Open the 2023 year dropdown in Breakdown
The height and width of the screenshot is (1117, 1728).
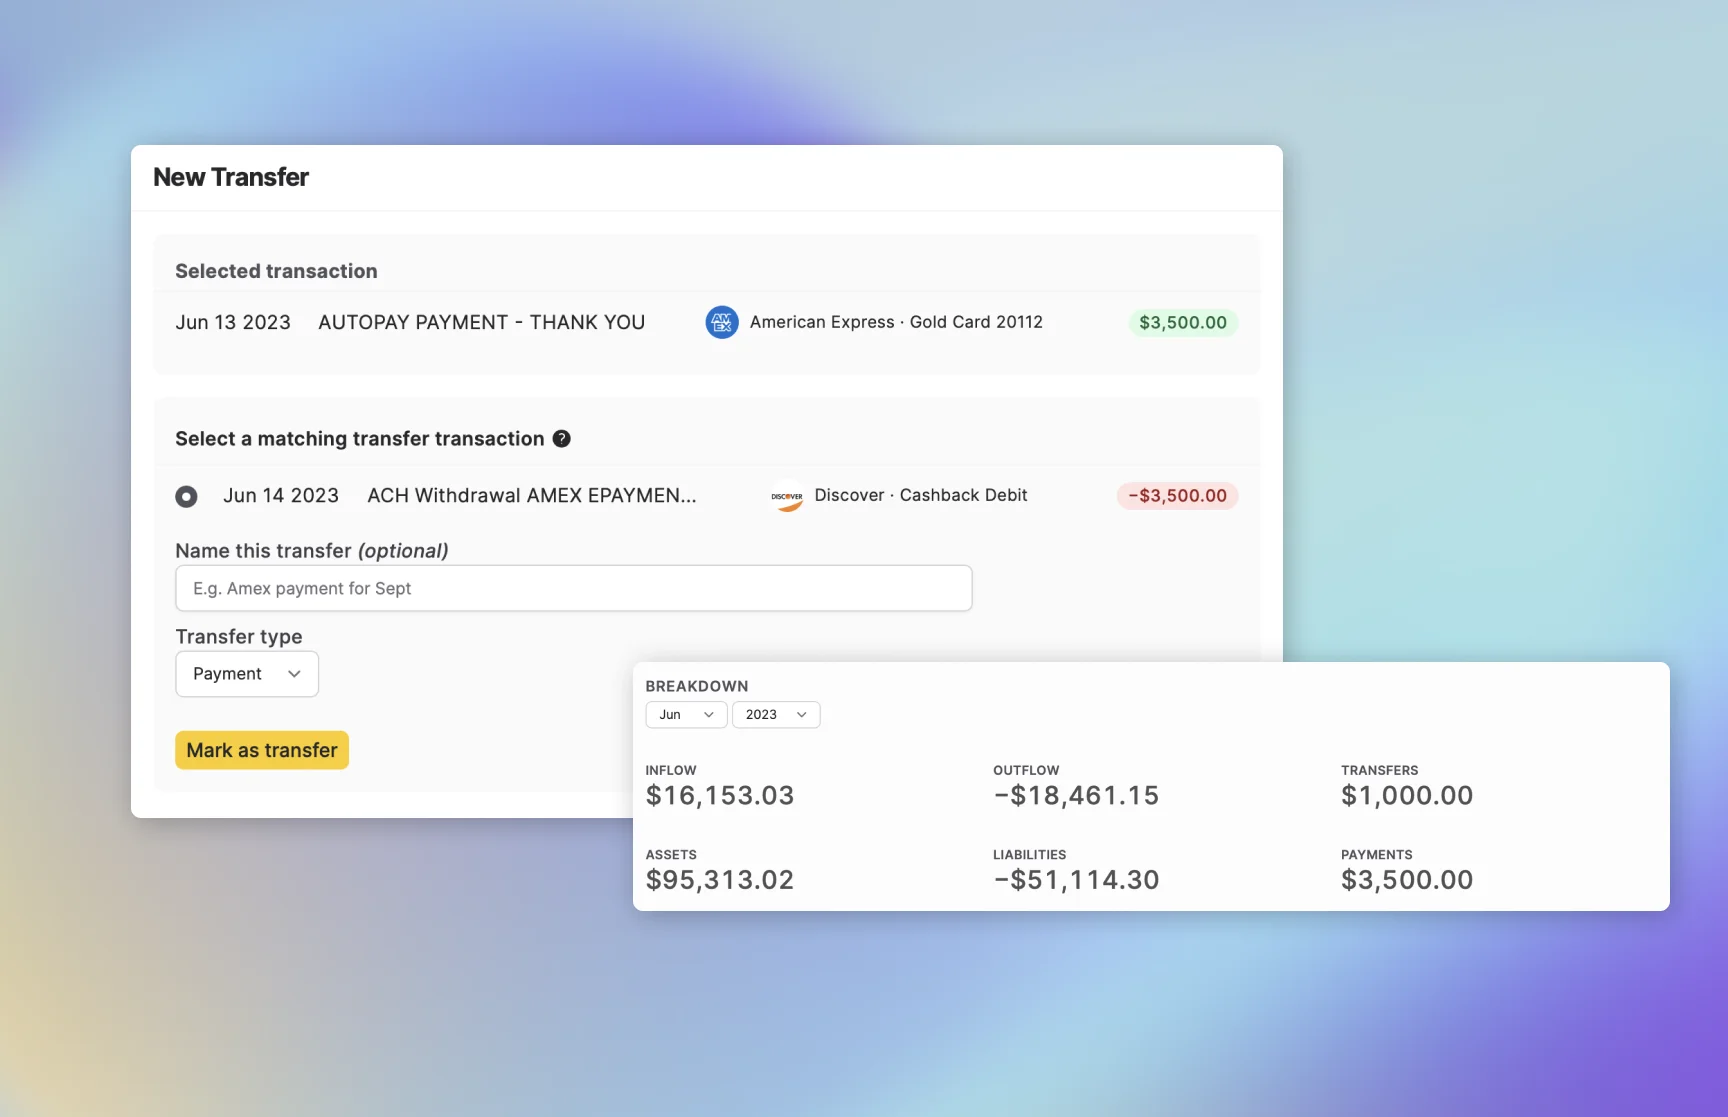(776, 714)
